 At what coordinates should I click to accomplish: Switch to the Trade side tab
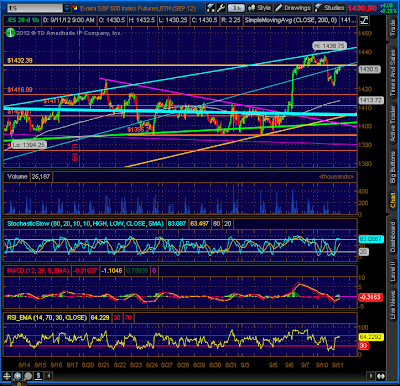point(393,28)
